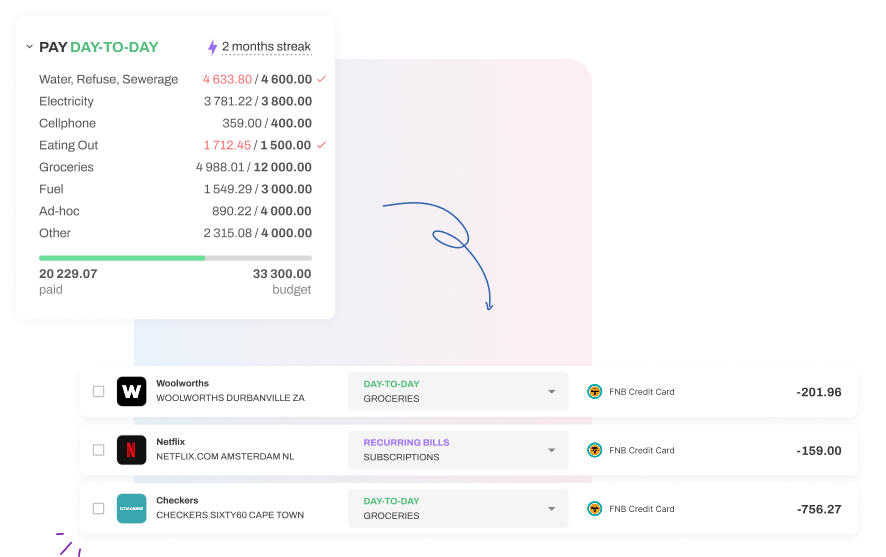The height and width of the screenshot is (557, 886).
Task: Click the 2 months streak link
Action: click(266, 47)
